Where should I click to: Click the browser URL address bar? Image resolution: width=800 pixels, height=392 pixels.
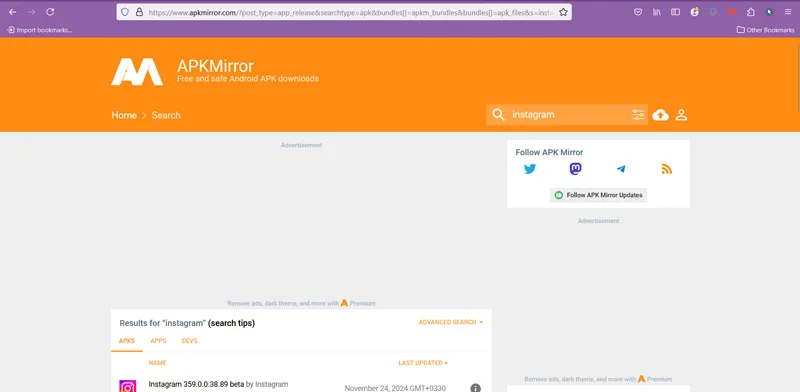tap(351, 12)
